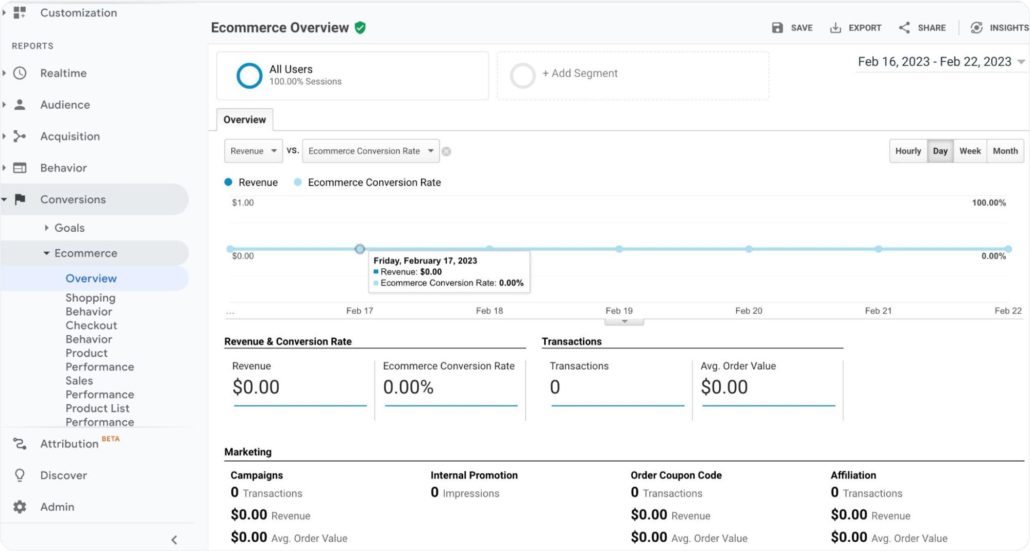Viewport: 1030px width, 551px height.
Task: Expand the chart handle arrow below graph
Action: tap(624, 322)
